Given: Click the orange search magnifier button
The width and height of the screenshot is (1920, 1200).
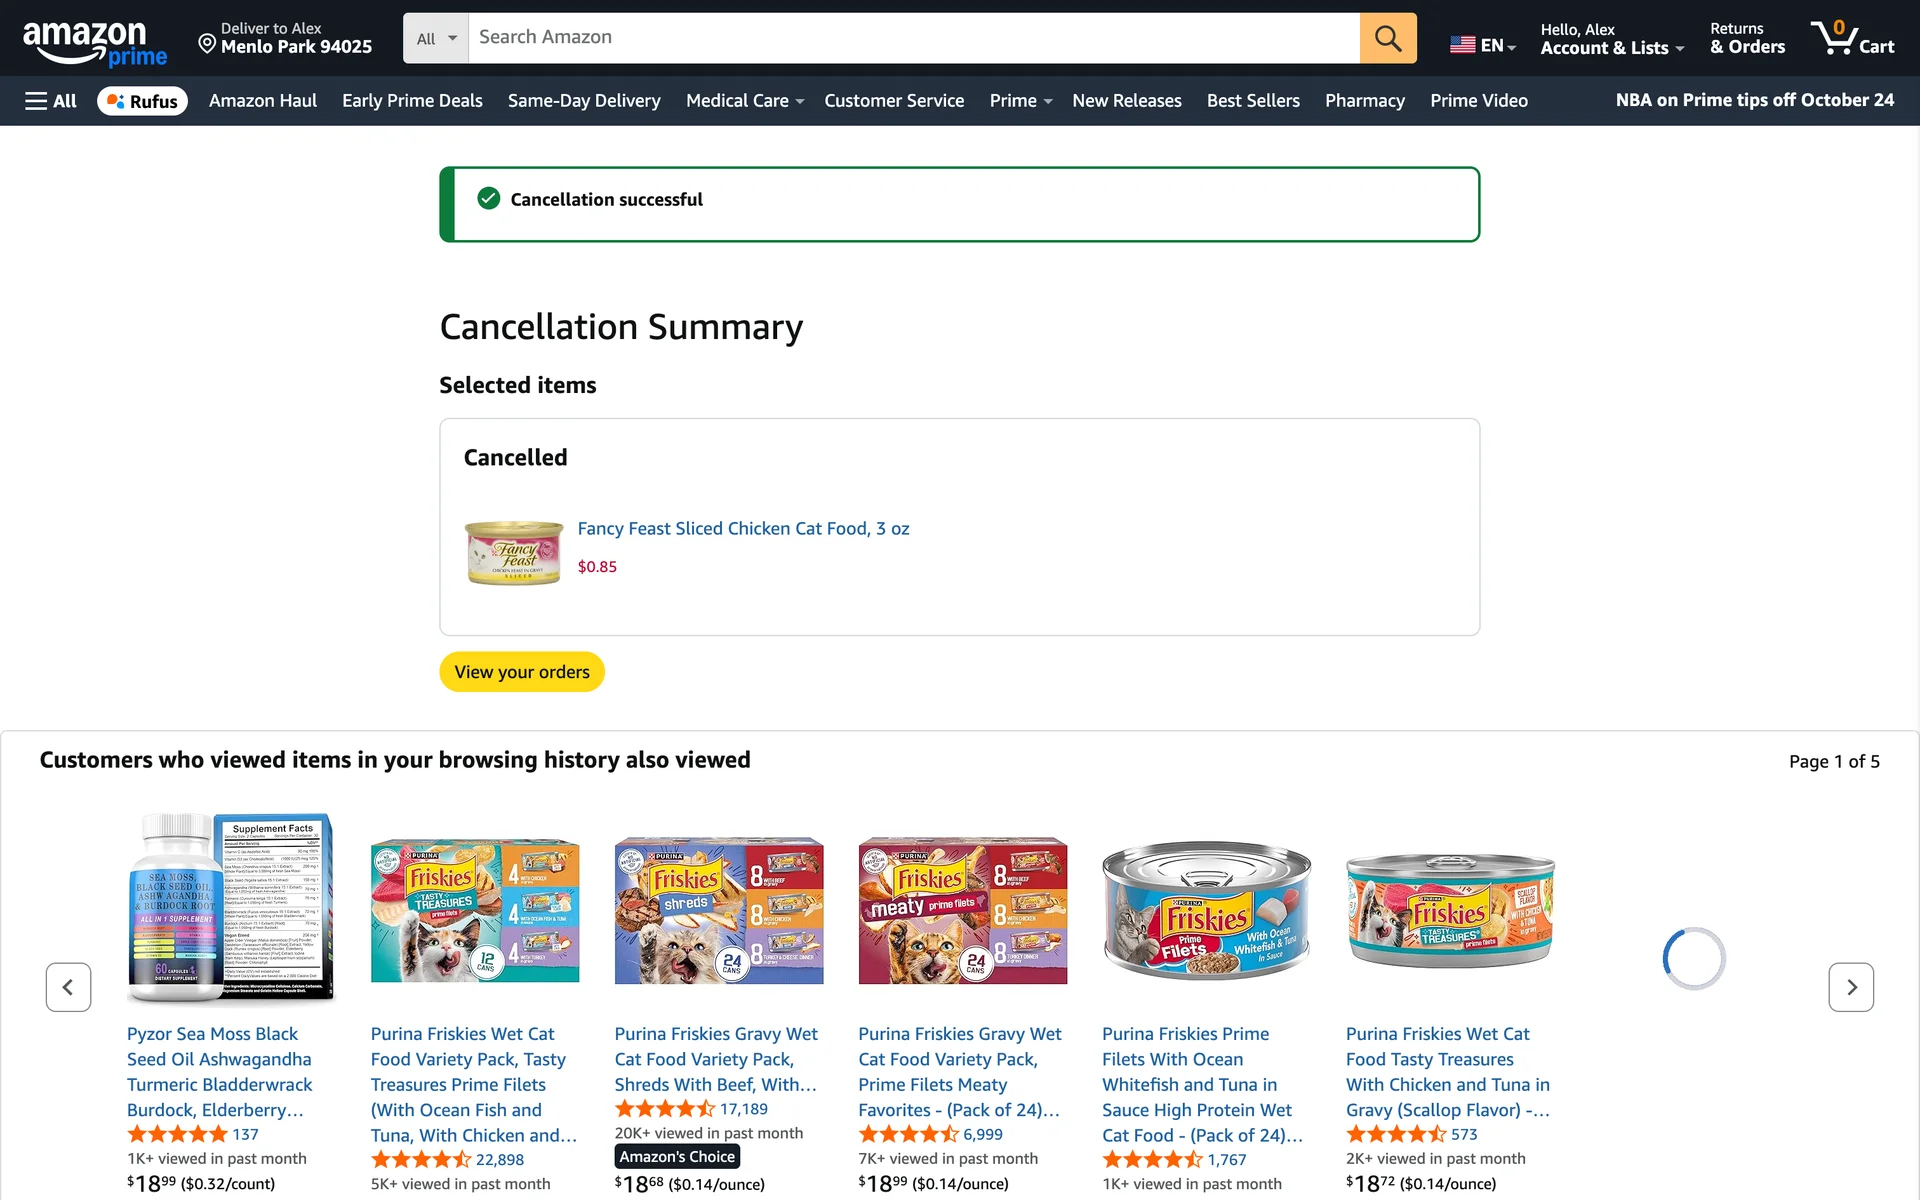Looking at the screenshot, I should [1387, 38].
